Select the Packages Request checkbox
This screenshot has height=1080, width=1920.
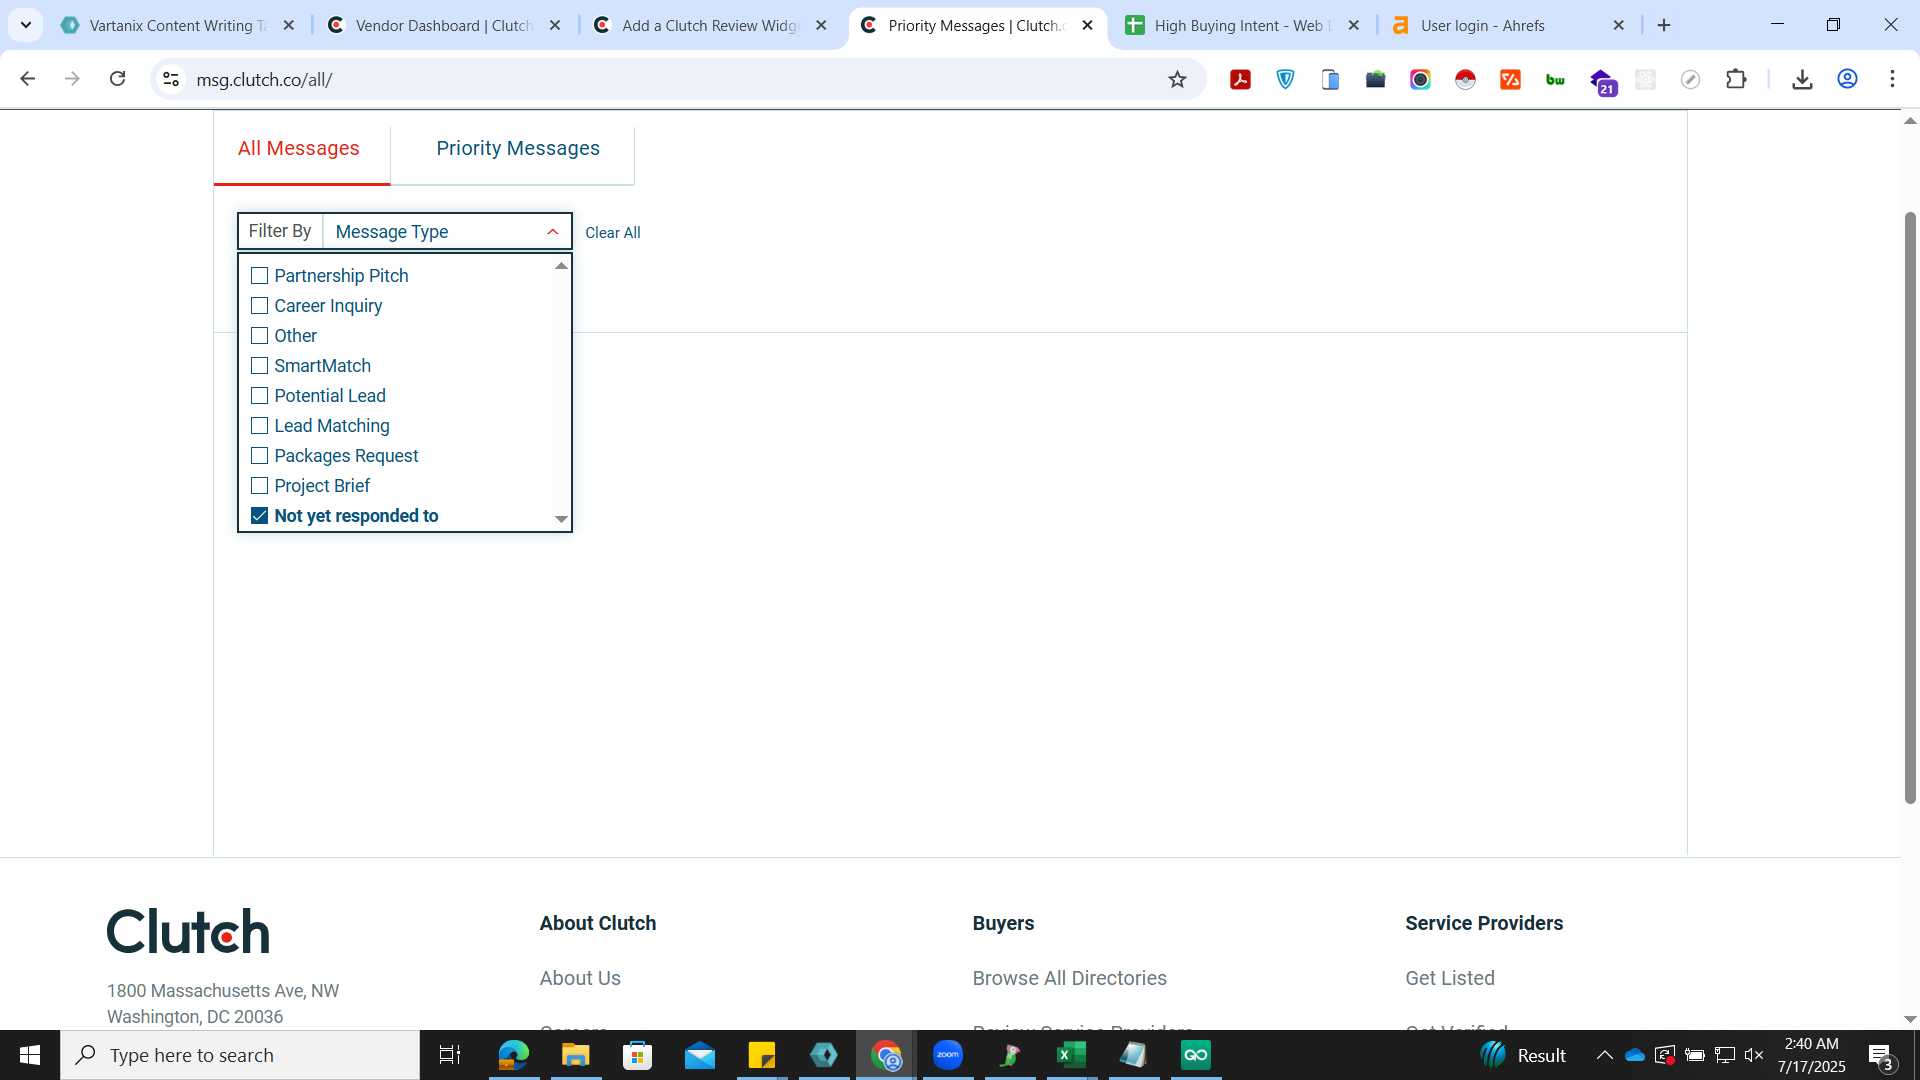[x=260, y=456]
